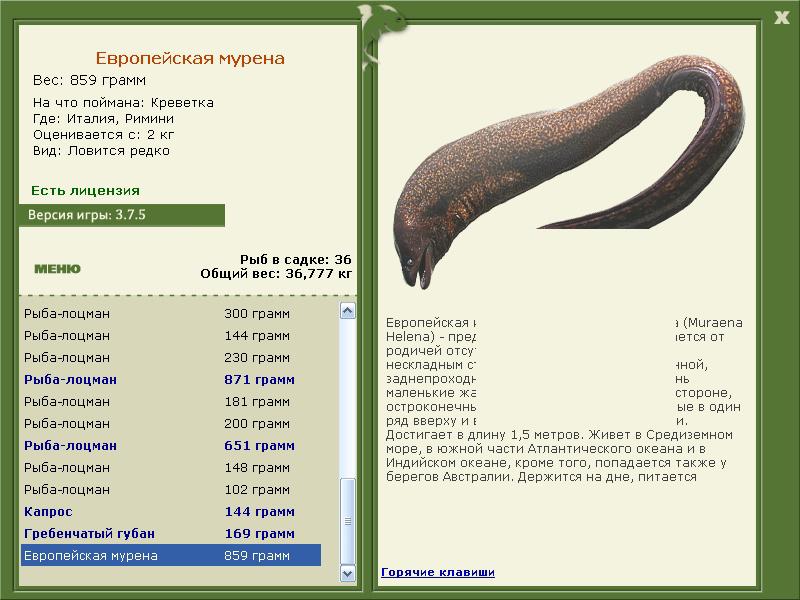This screenshot has height=600, width=800.
Task: Select Капрос 144 грамм row
Action: pos(171,511)
